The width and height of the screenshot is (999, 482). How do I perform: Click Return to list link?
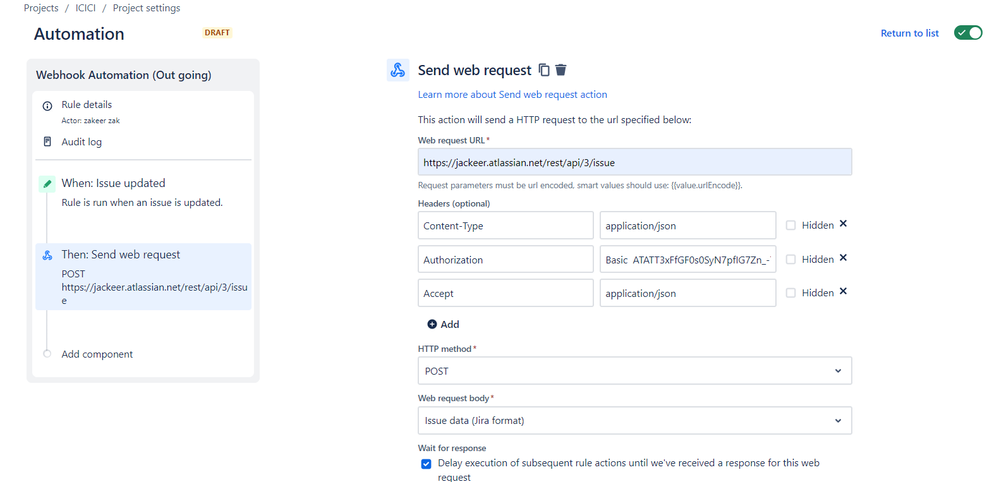click(909, 33)
